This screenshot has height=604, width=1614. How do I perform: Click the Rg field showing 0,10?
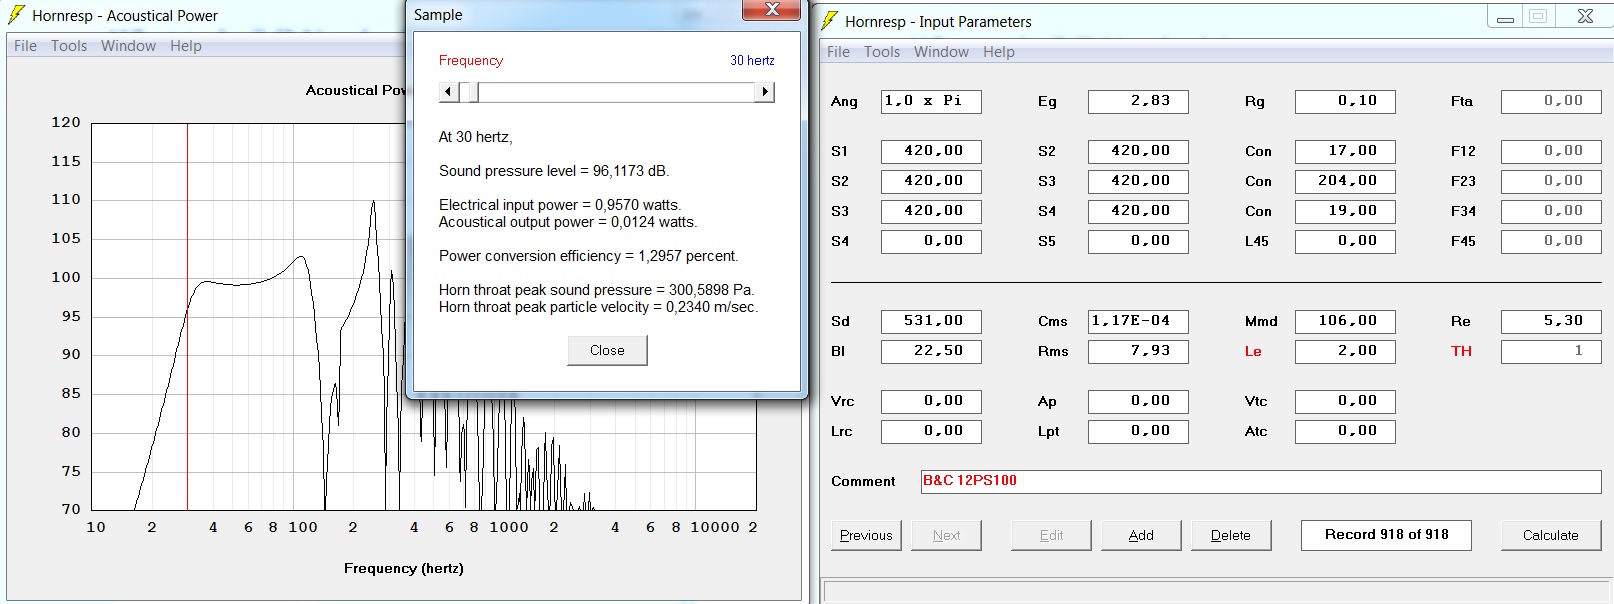point(1345,101)
